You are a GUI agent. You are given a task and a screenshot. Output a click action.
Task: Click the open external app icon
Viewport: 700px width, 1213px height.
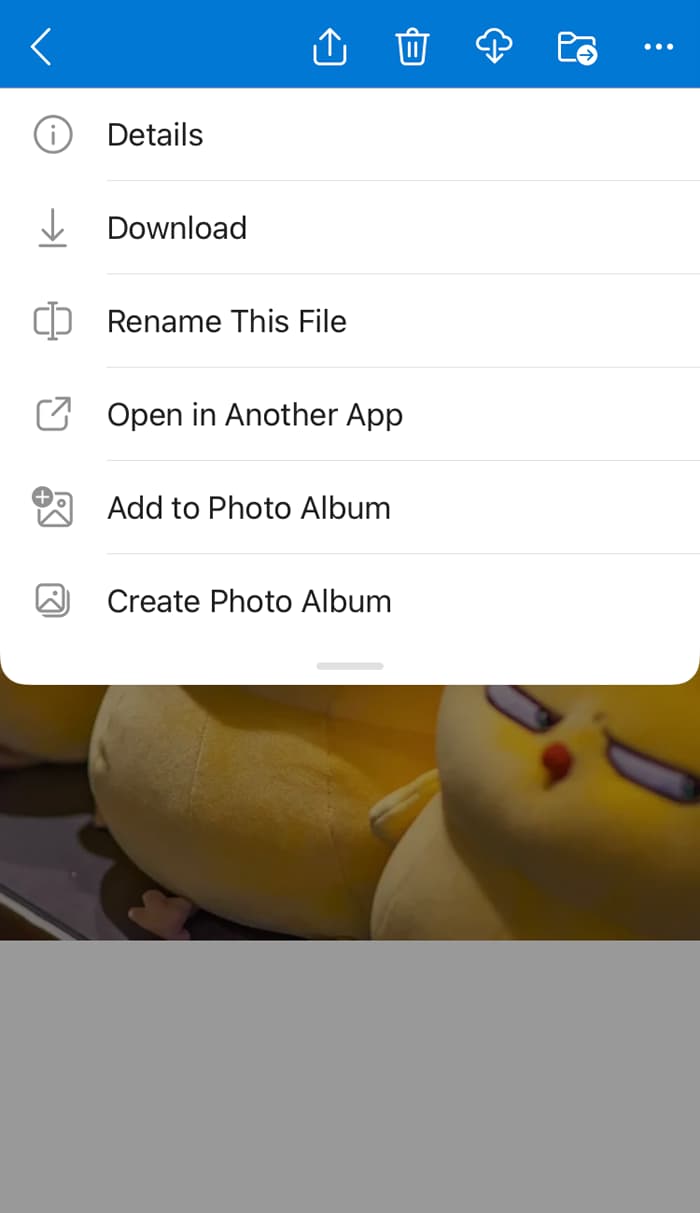tap(53, 414)
